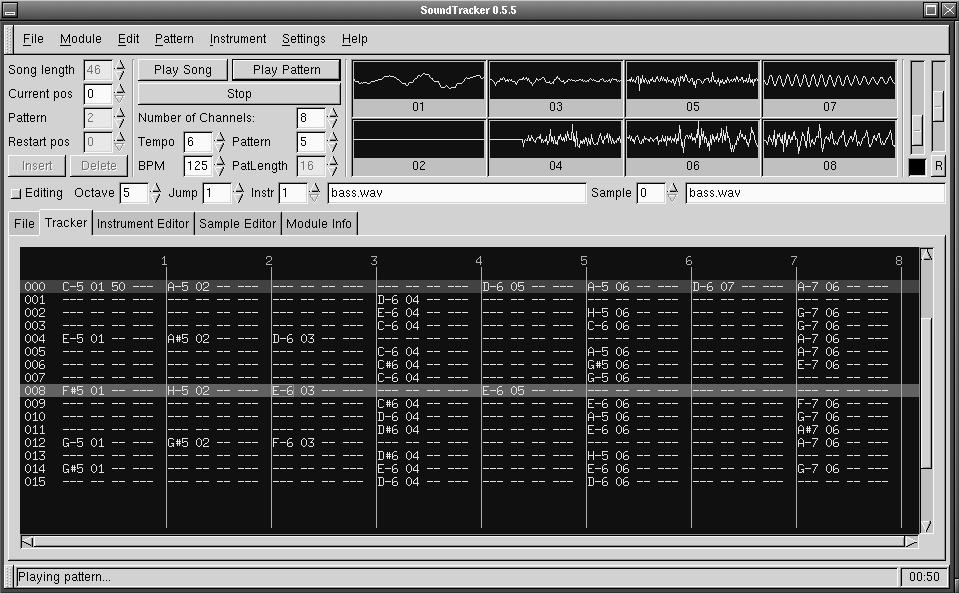The height and width of the screenshot is (593, 959).
Task: Click the channel 06 waveform scope
Action: click(x=692, y=139)
